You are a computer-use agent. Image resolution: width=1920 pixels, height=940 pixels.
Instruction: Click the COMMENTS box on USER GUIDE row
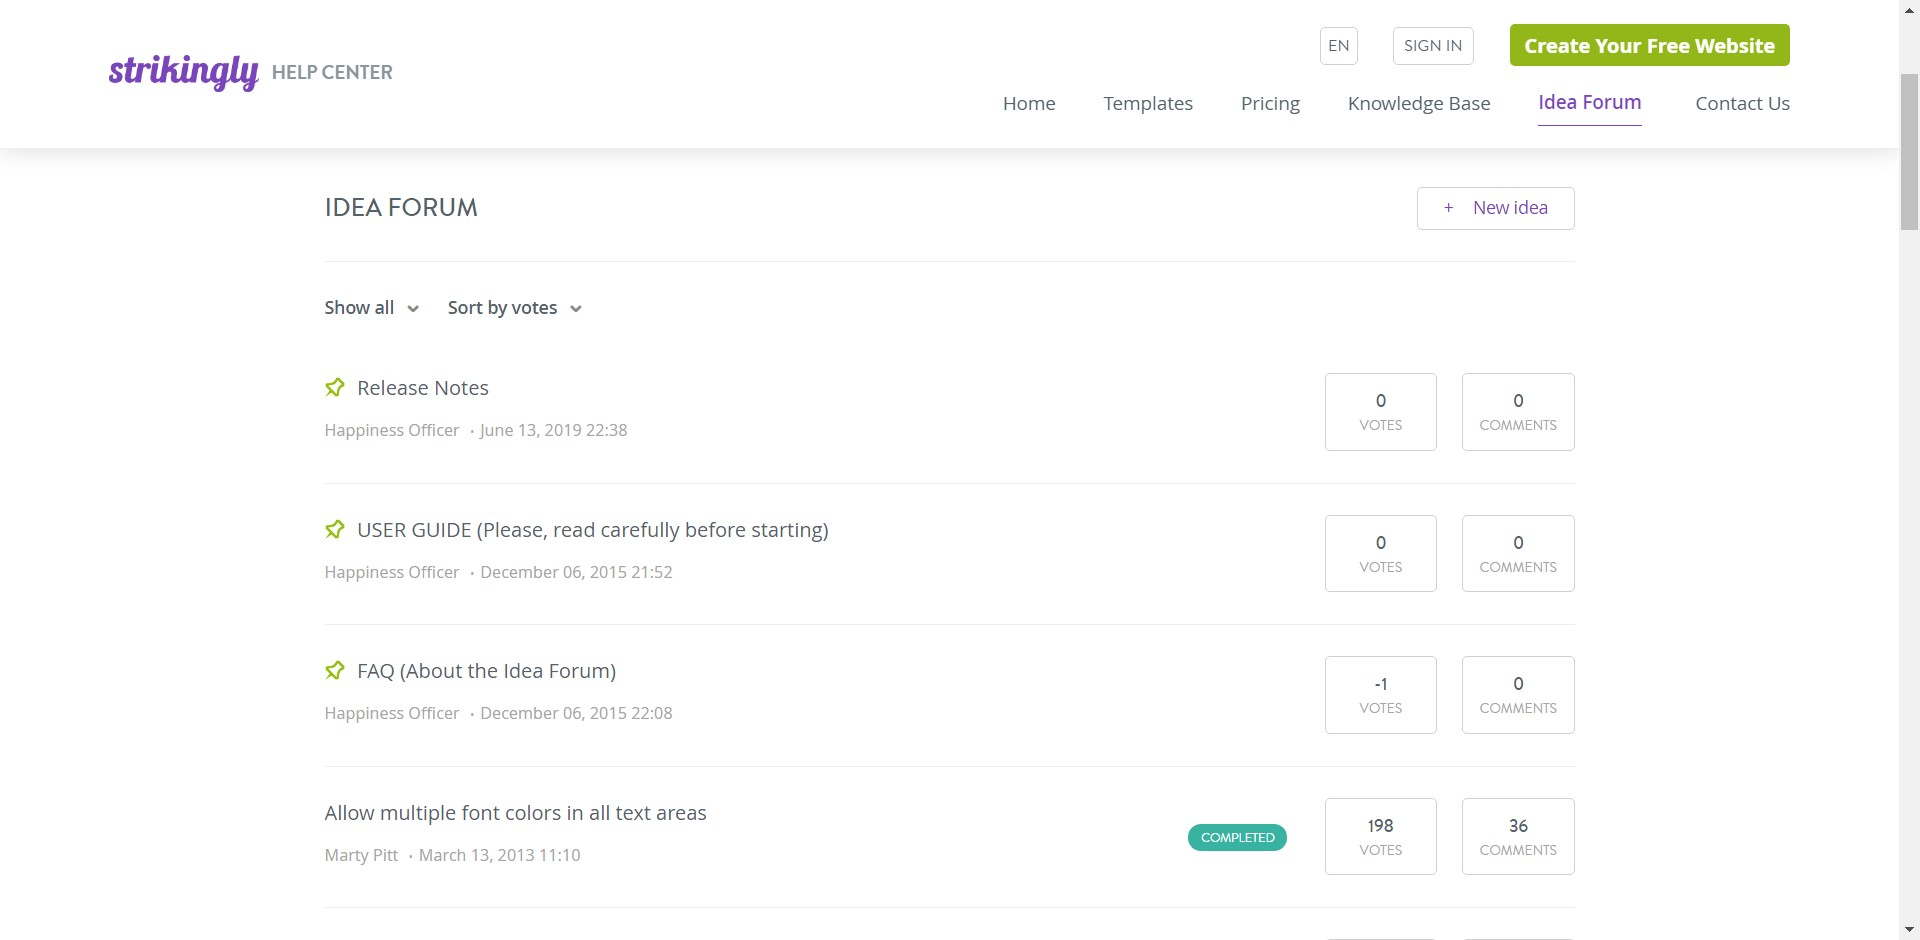click(1517, 553)
